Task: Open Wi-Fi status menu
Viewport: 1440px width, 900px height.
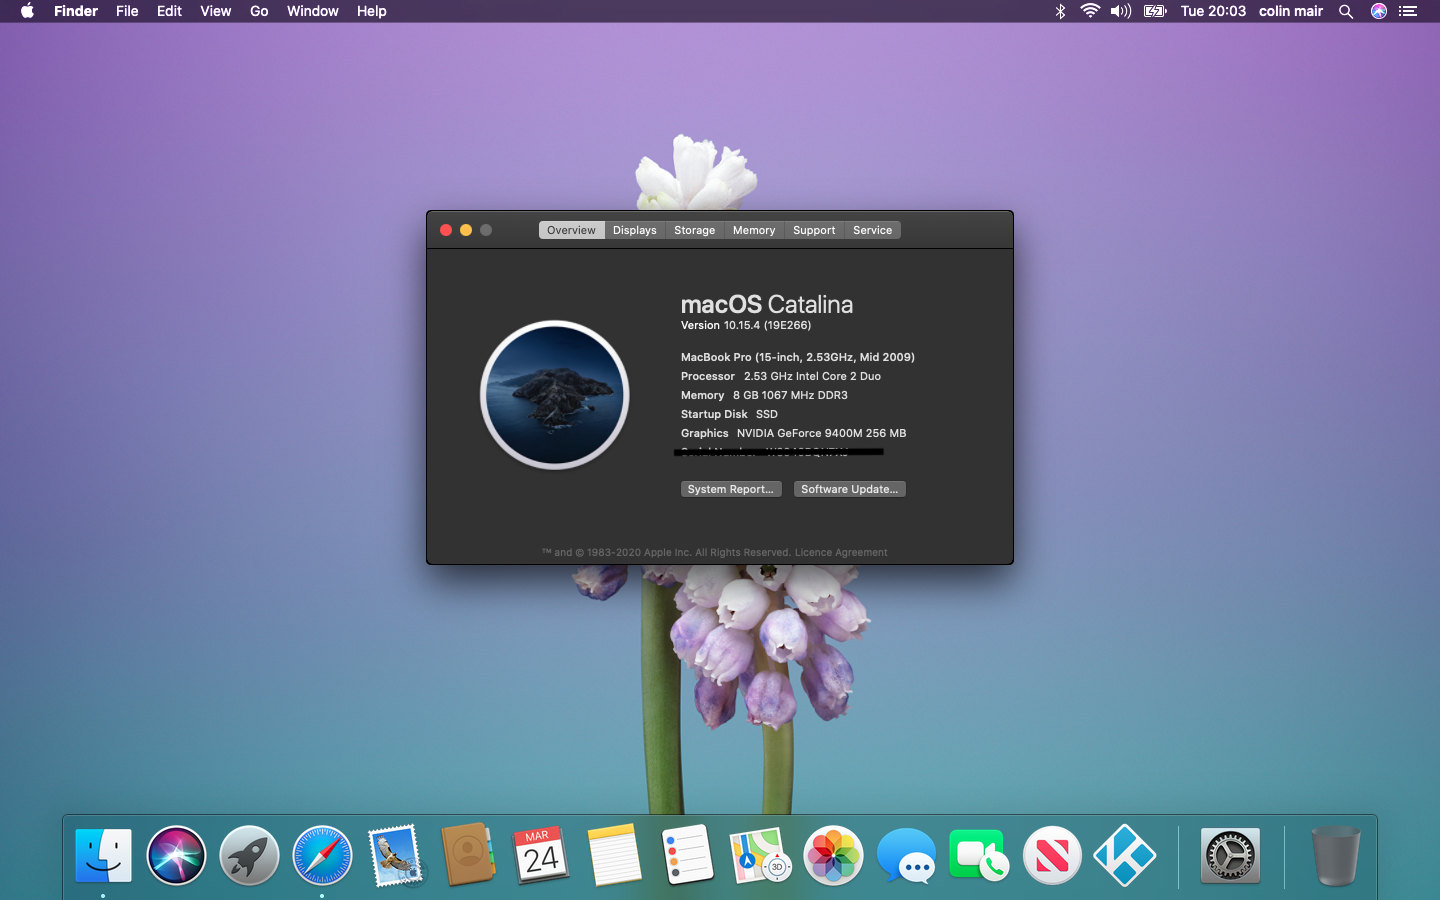Action: (1090, 11)
